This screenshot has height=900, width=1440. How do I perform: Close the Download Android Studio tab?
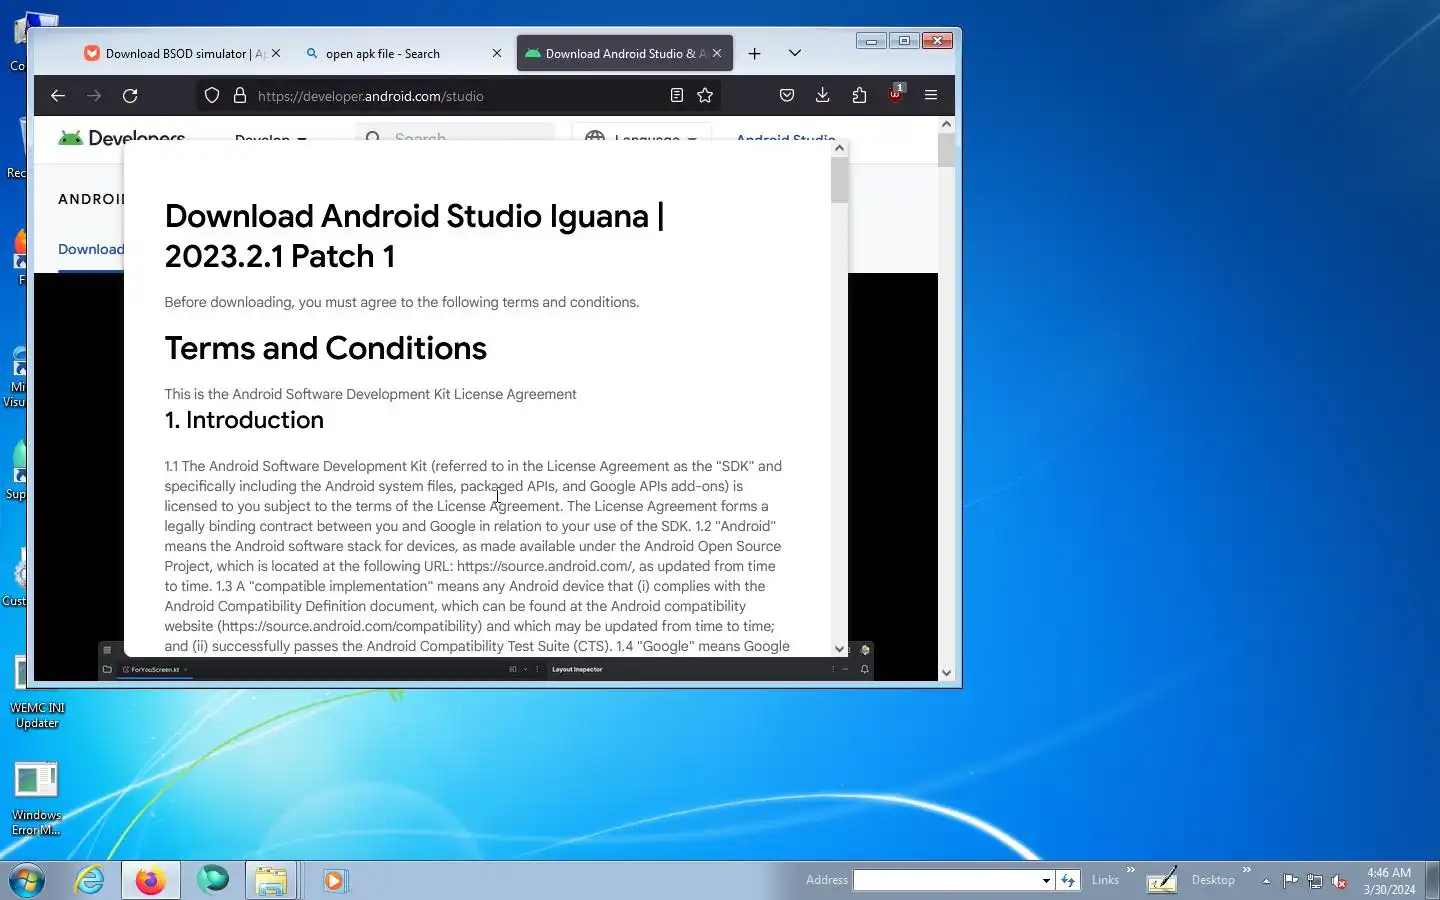pos(717,54)
